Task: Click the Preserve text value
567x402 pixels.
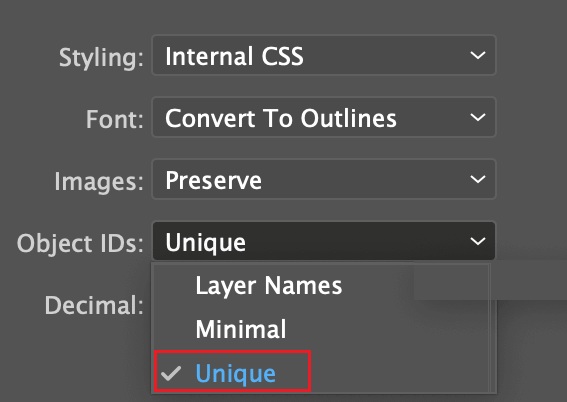Action: (213, 180)
